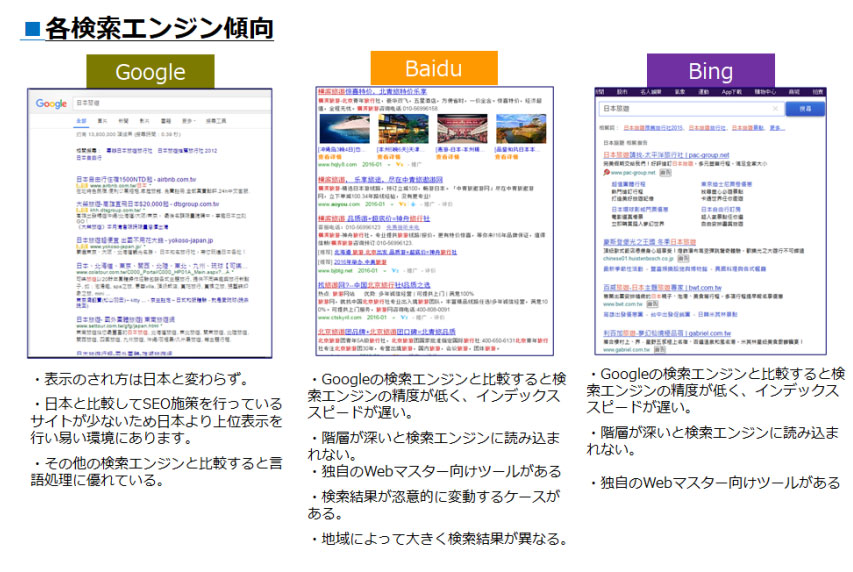Click the red icon beside www.pac-group.net

click(607, 173)
